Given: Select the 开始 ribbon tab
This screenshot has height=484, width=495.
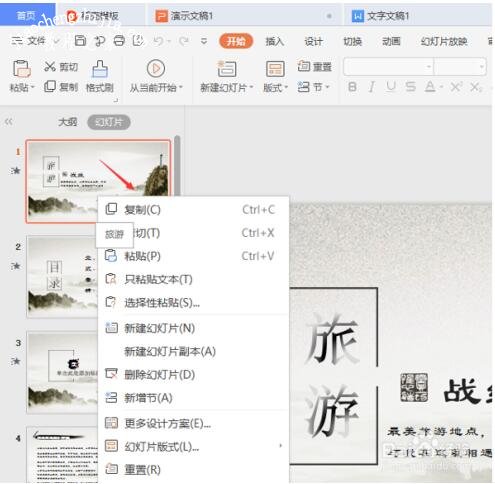Looking at the screenshot, I should [236, 41].
